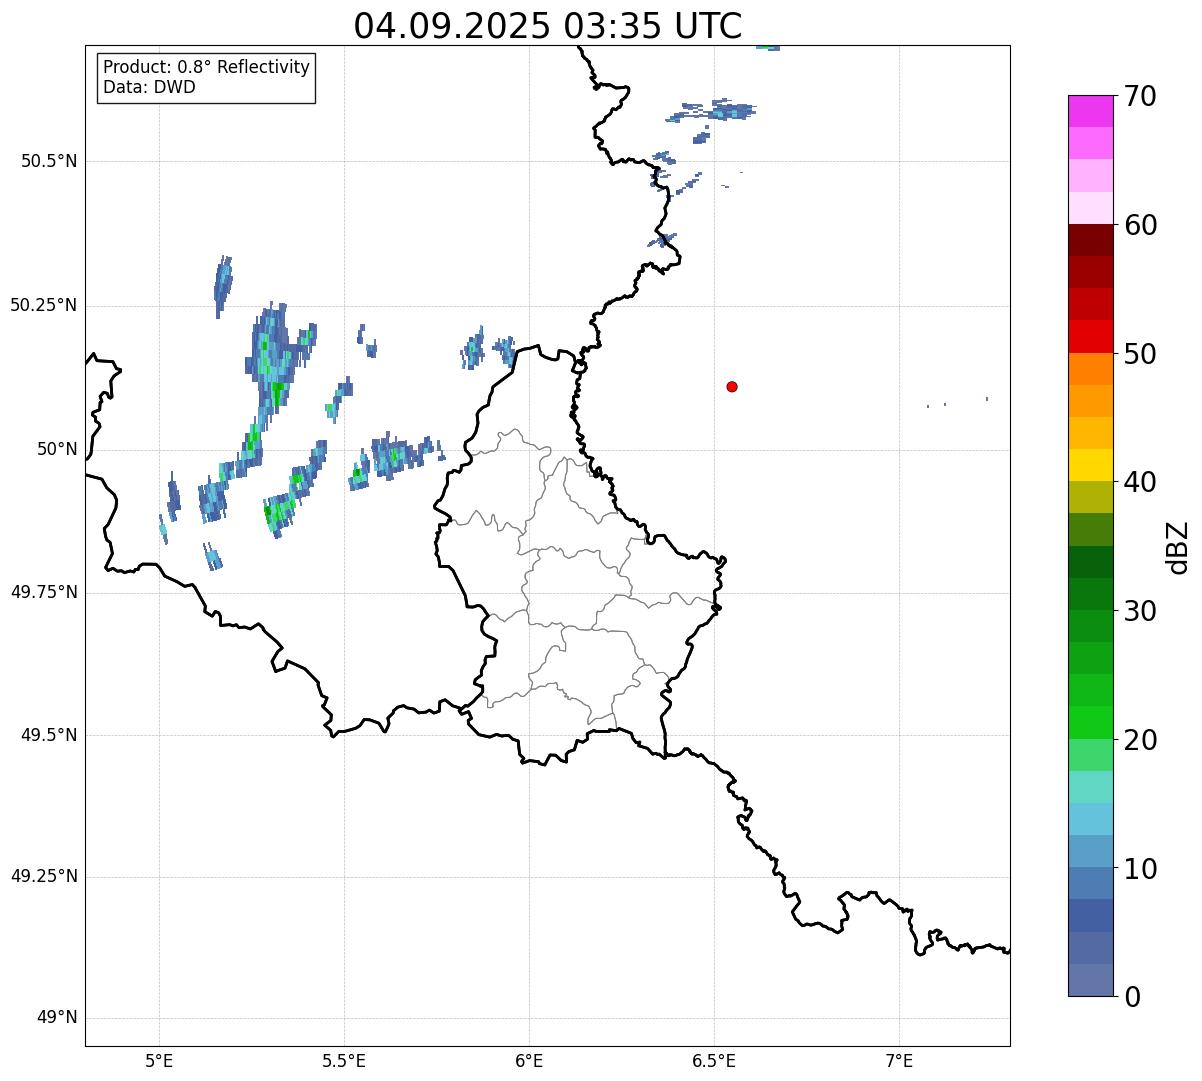
Task: Click the "Data: DWD" label
Action: tap(149, 87)
